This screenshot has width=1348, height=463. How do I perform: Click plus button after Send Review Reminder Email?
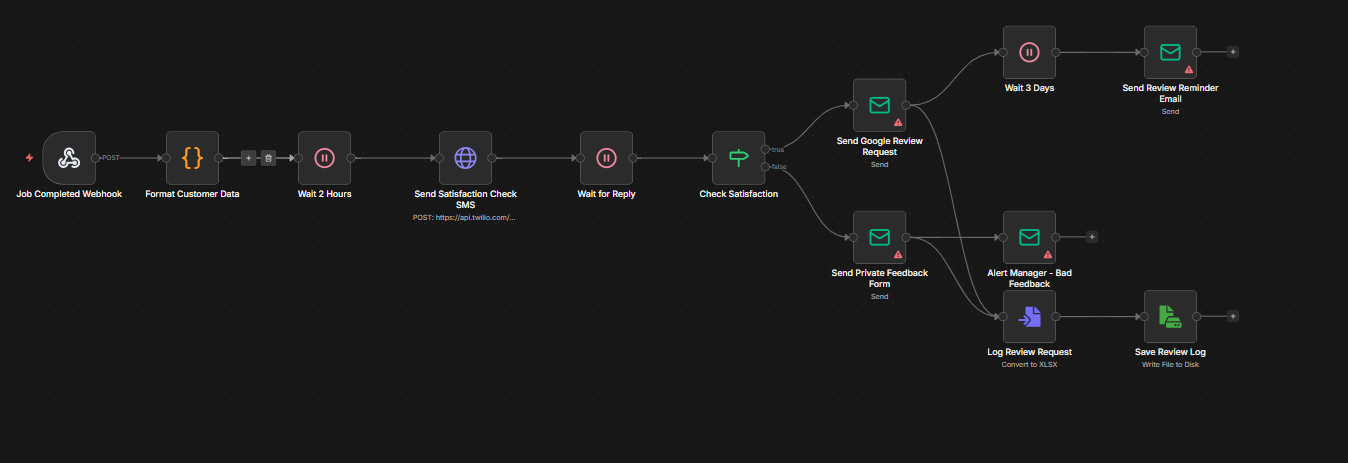pyautogui.click(x=1232, y=52)
